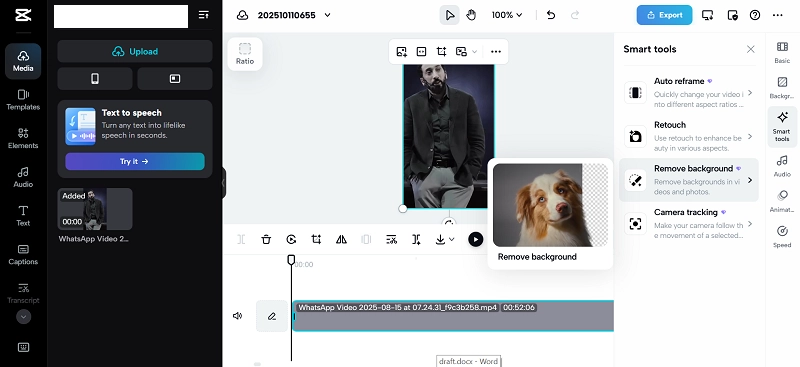Open the Templates panel
Screen dimensions: 800x367
point(23,100)
